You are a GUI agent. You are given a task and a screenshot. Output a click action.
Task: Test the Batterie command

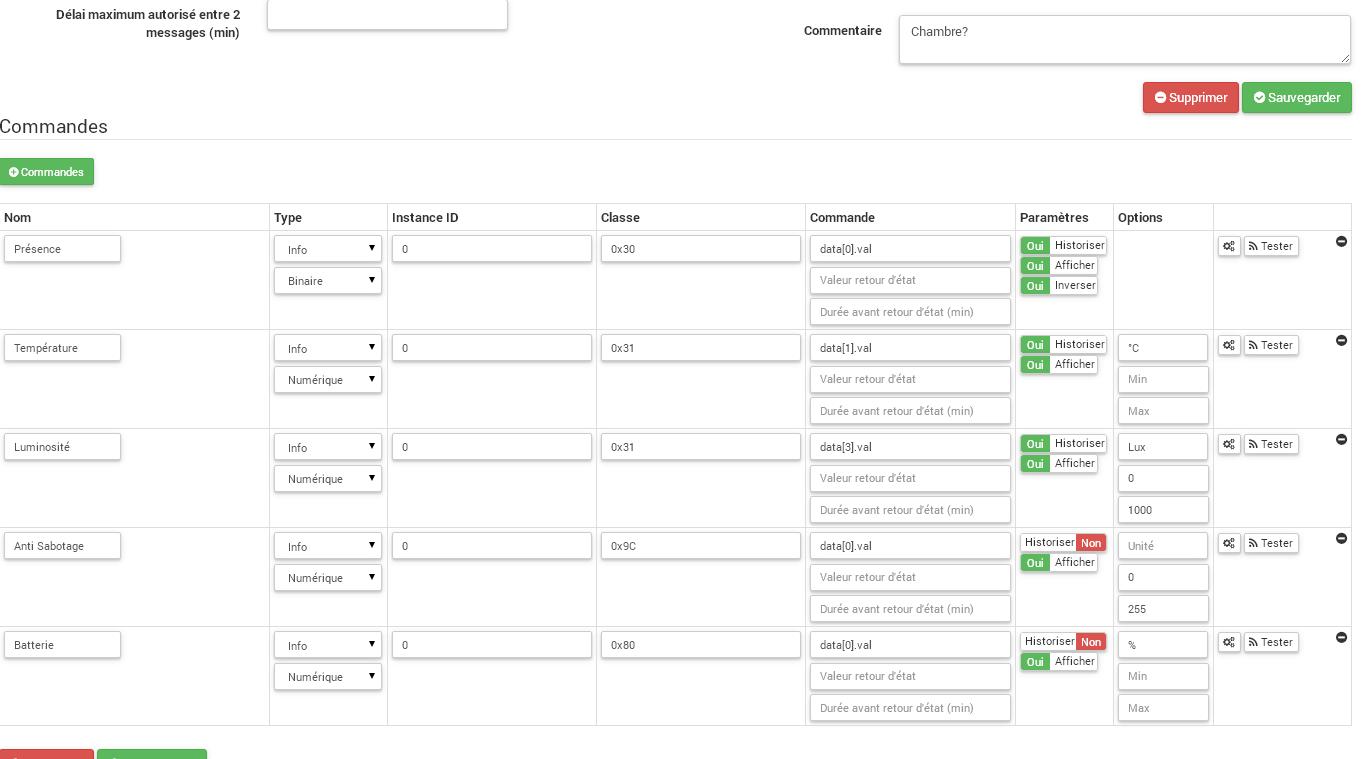(x=1271, y=642)
